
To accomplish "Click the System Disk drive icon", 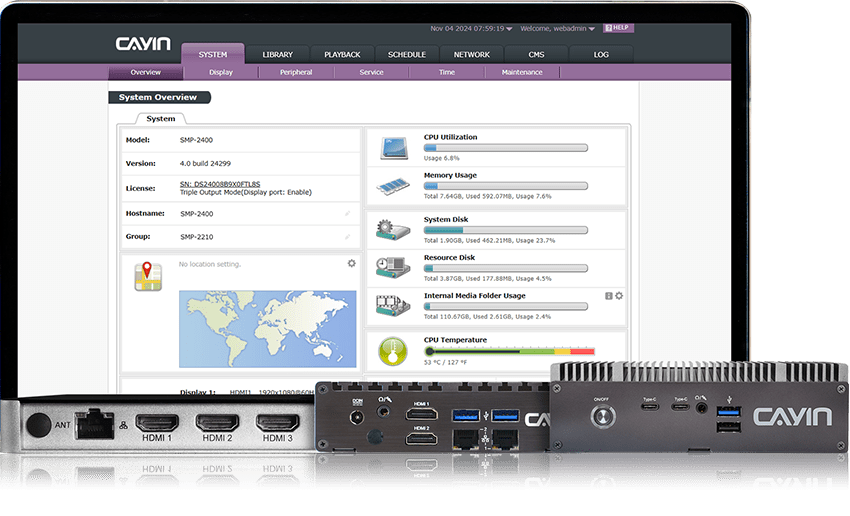I will 393,231.
